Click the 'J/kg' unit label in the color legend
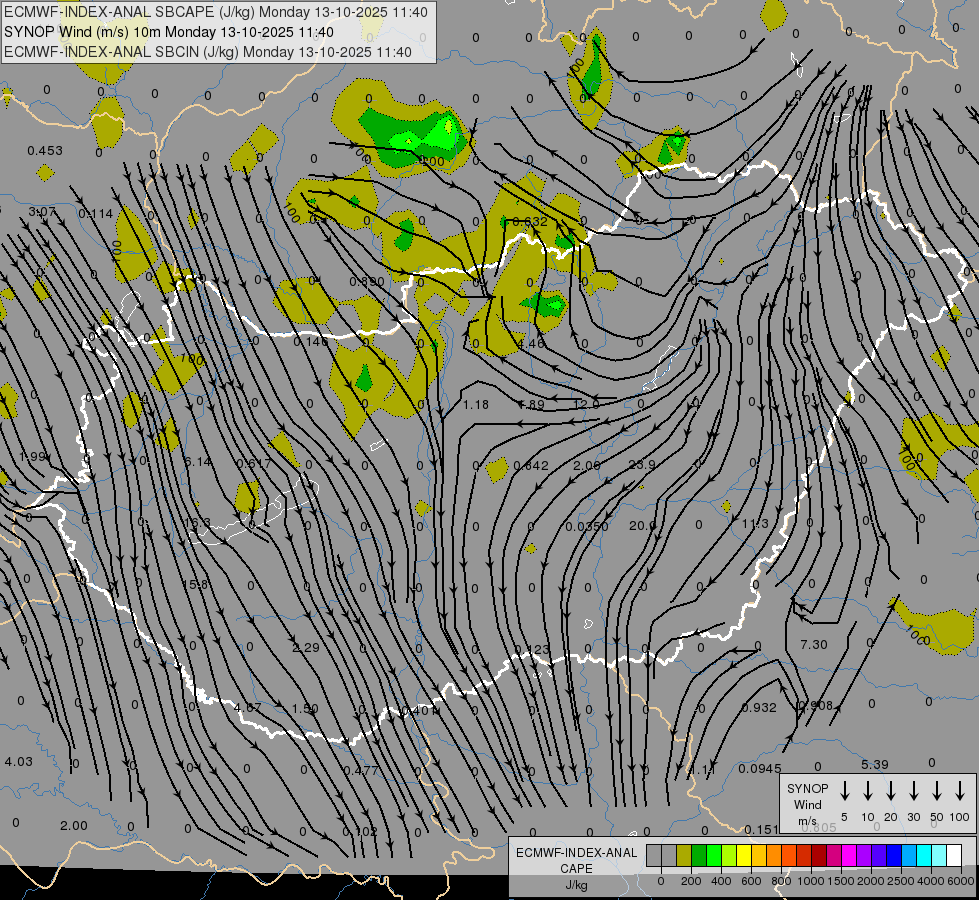The image size is (979, 900). coord(576,885)
